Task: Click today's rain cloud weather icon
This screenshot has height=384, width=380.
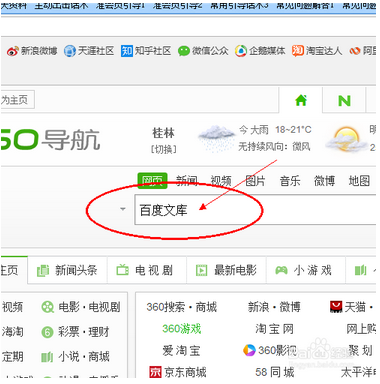Action: tap(216, 138)
